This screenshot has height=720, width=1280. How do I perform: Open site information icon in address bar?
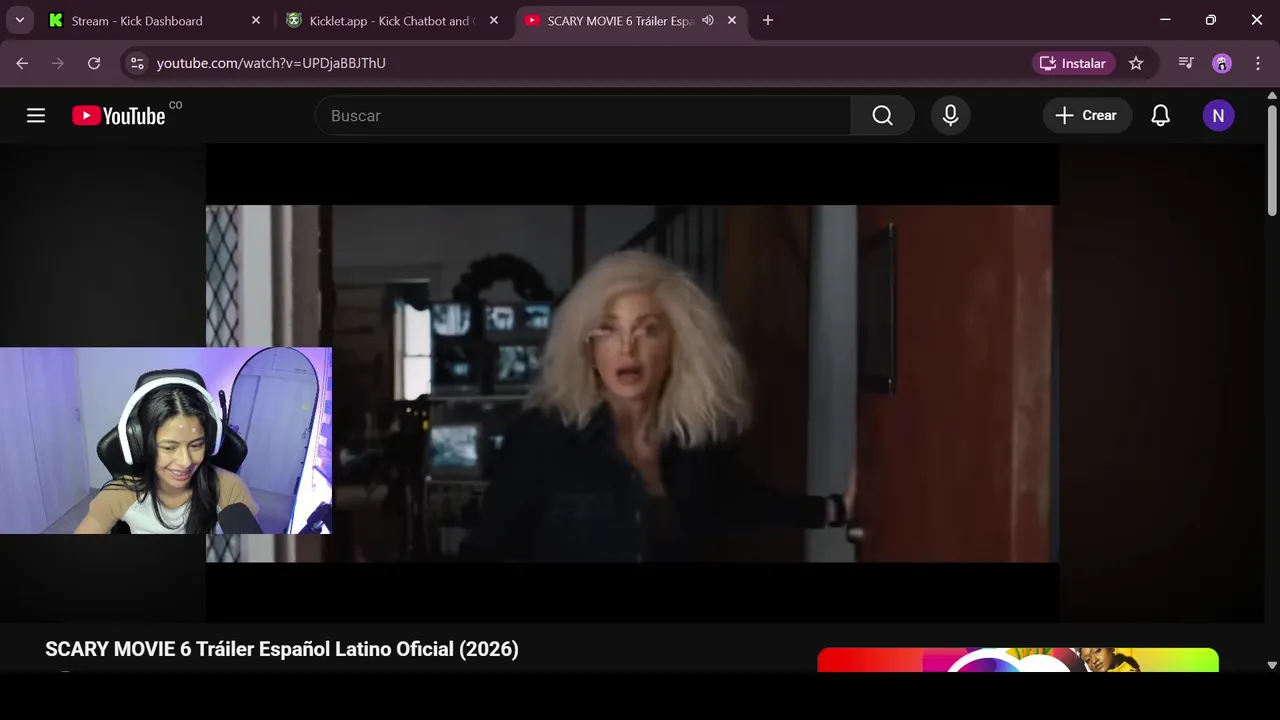click(137, 63)
